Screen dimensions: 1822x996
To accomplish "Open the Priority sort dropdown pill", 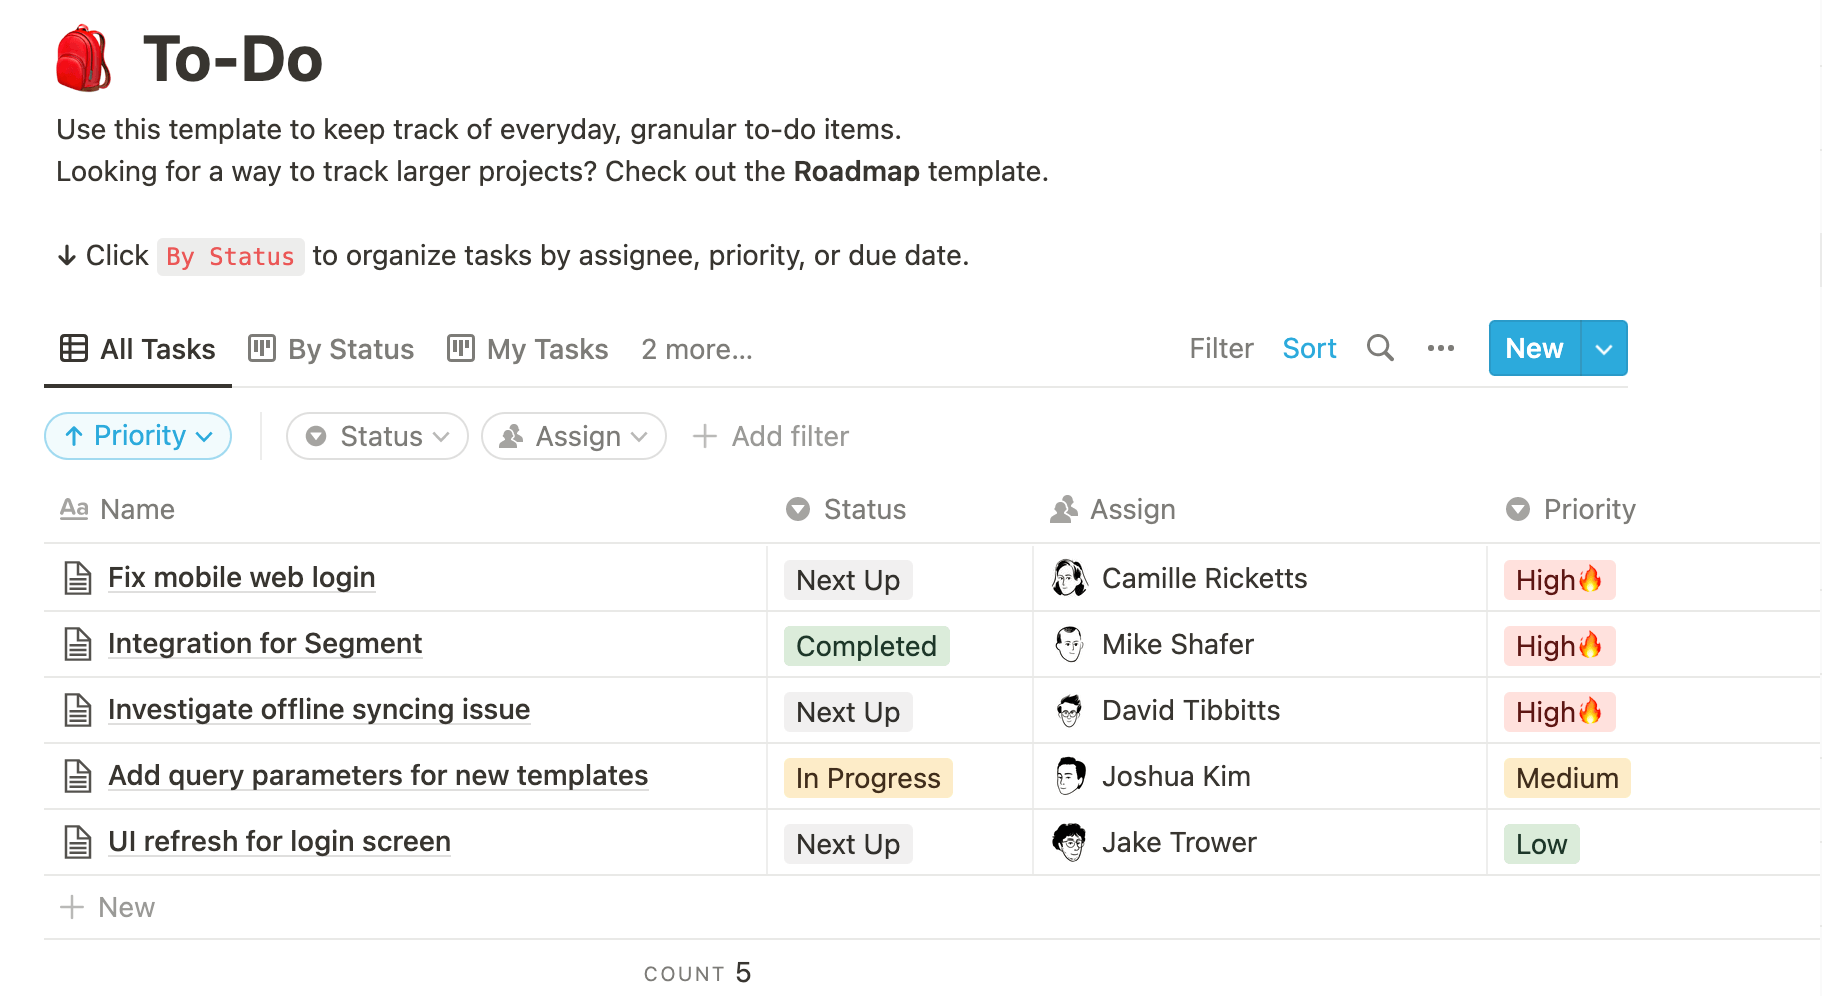I will pyautogui.click(x=138, y=436).
